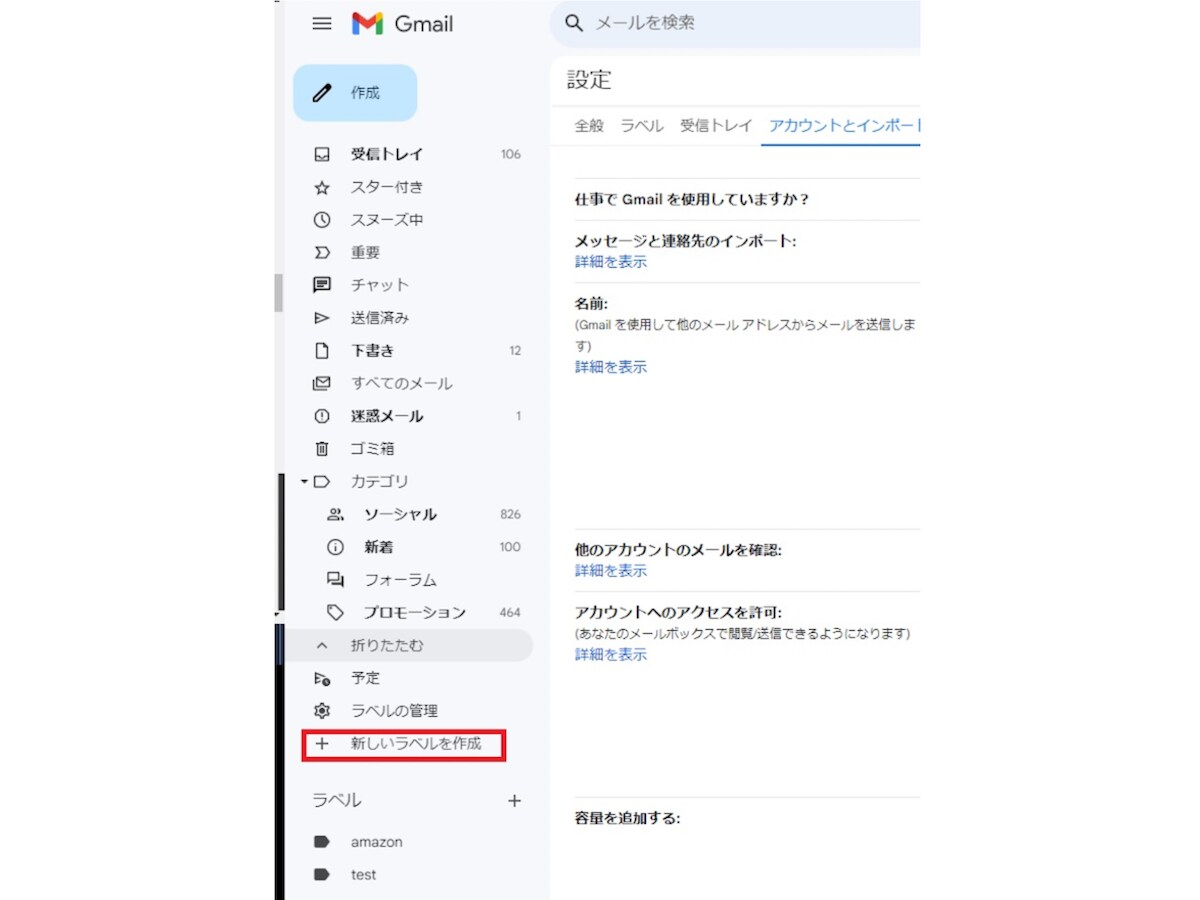
Task: Click the gear icon beside ラベルの管理
Action: (x=322, y=711)
